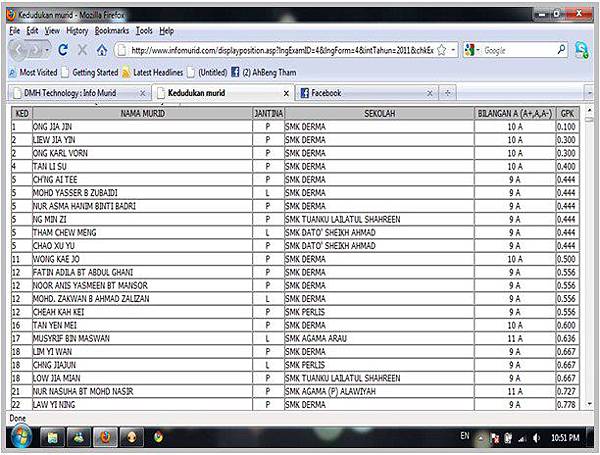
Task: Open a new tab with plus button
Action: (x=447, y=93)
